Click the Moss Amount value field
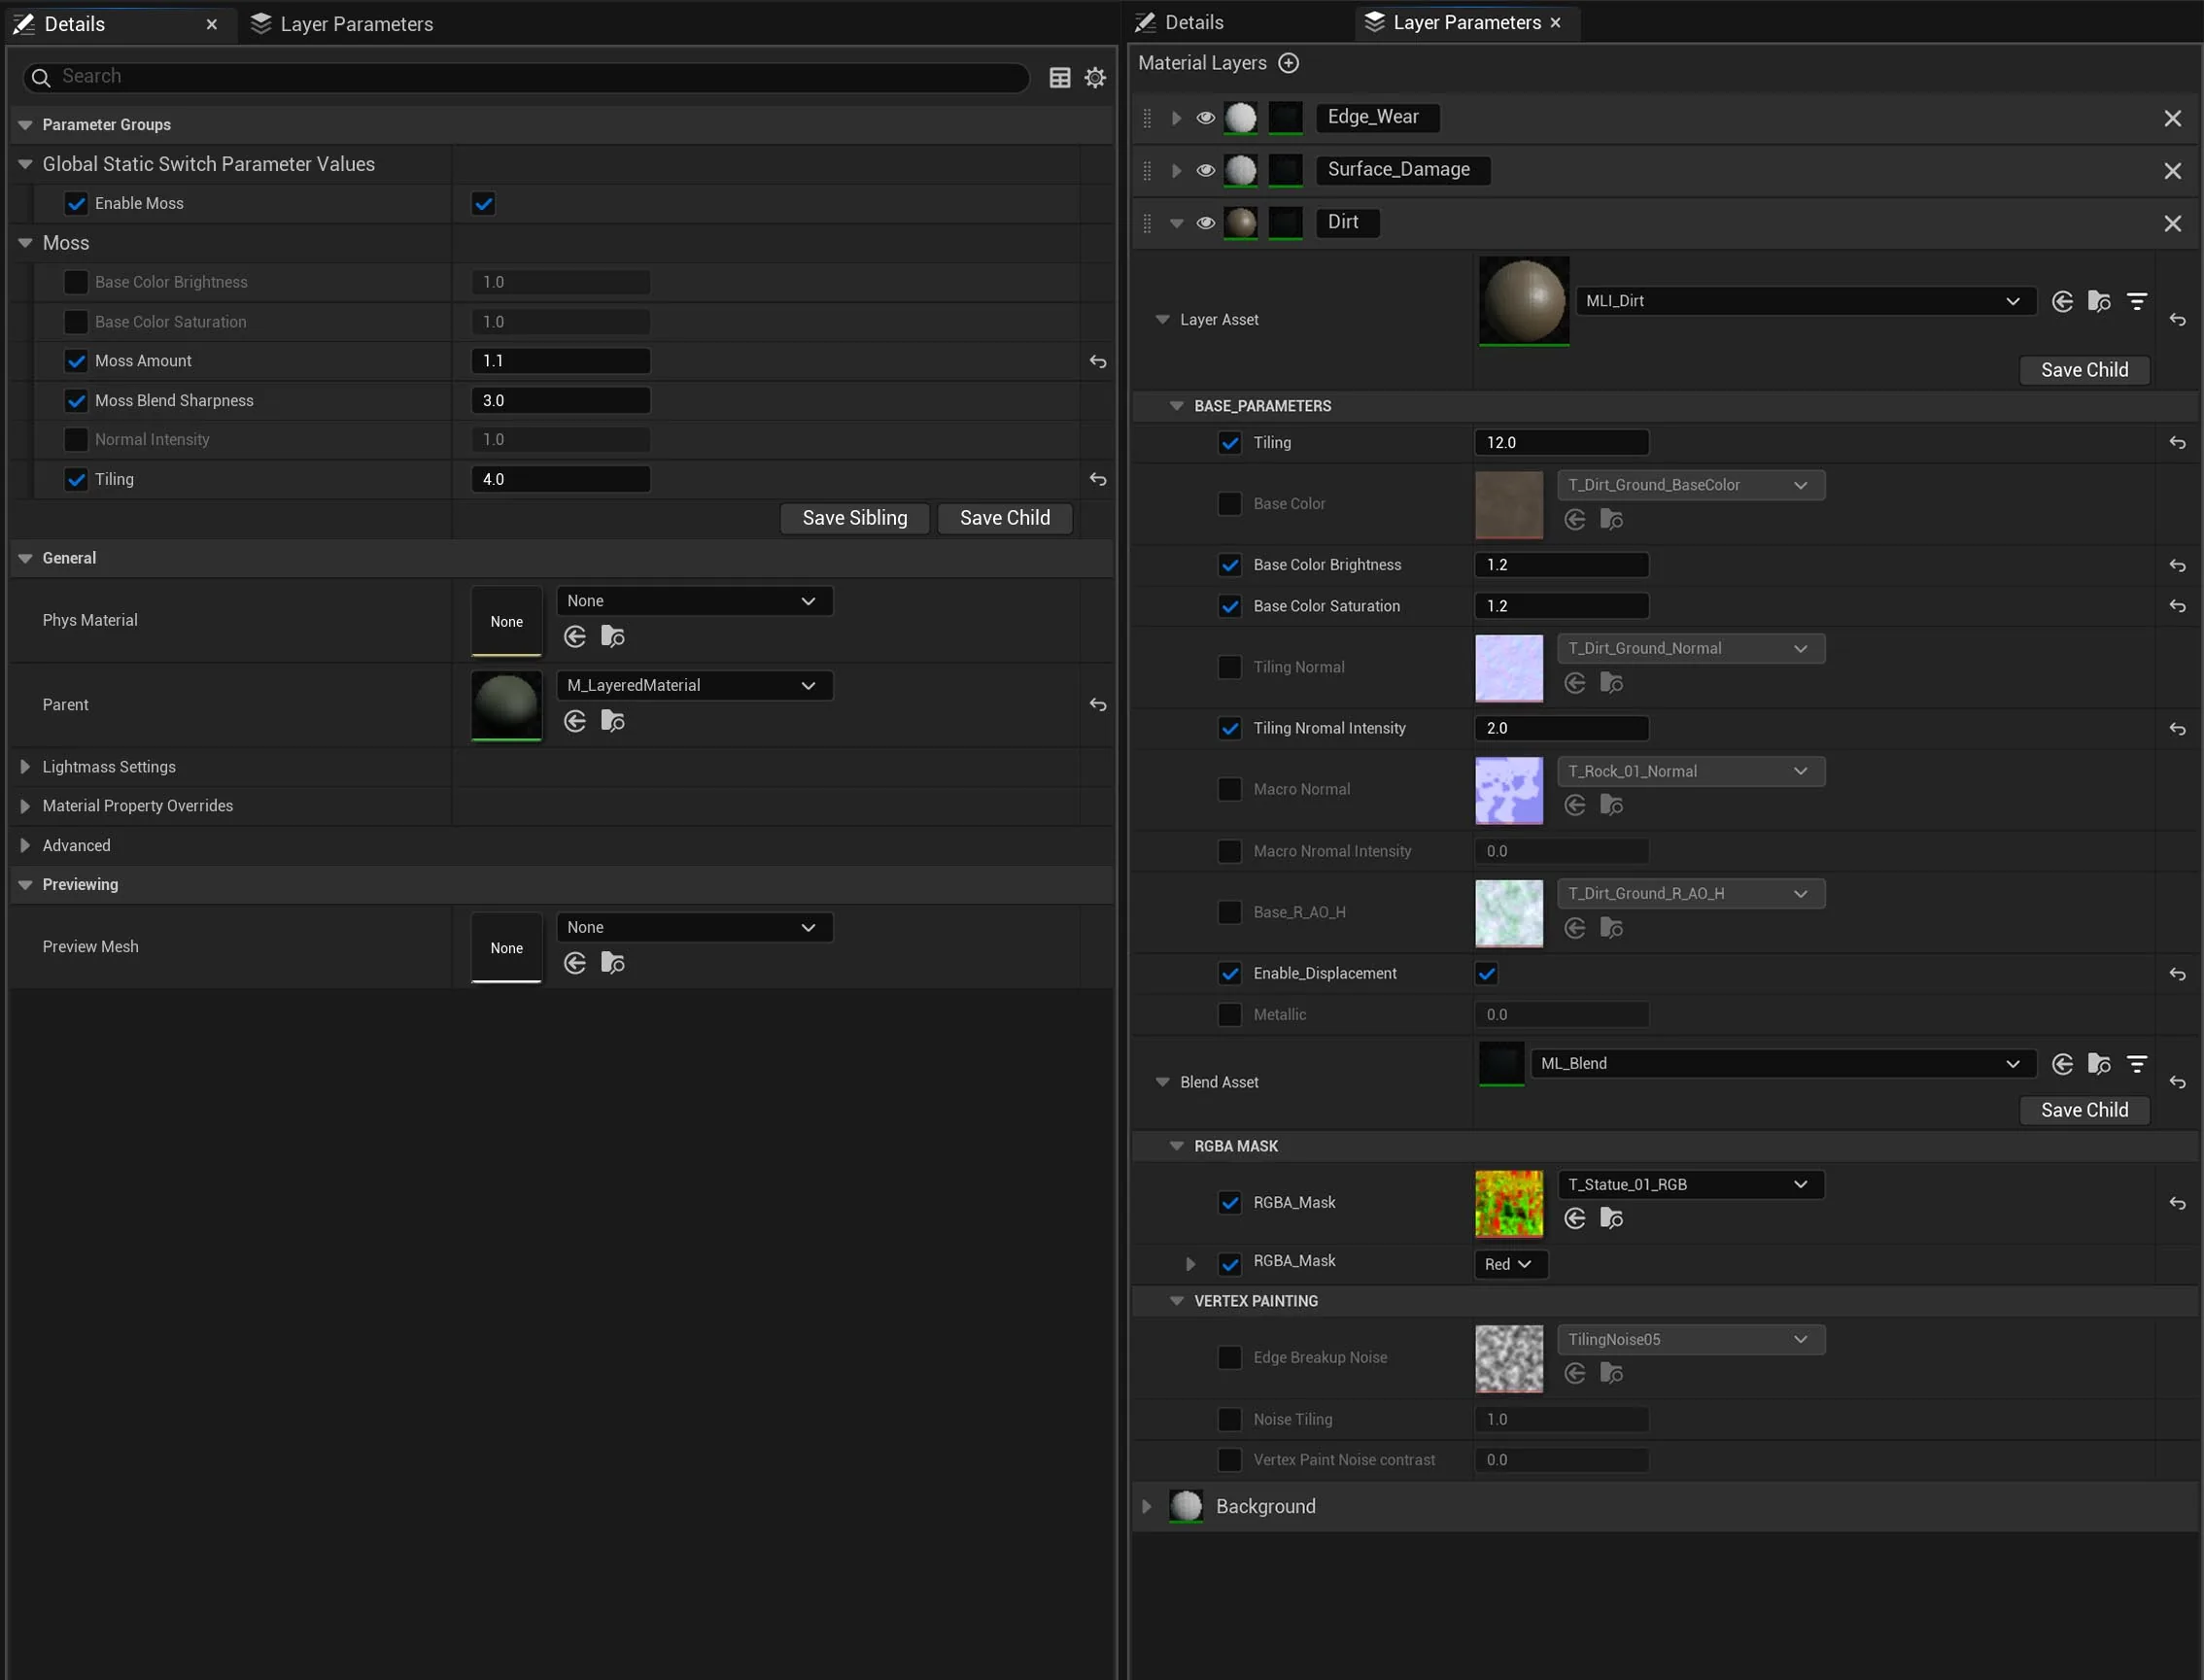The height and width of the screenshot is (1680, 2204). point(561,361)
